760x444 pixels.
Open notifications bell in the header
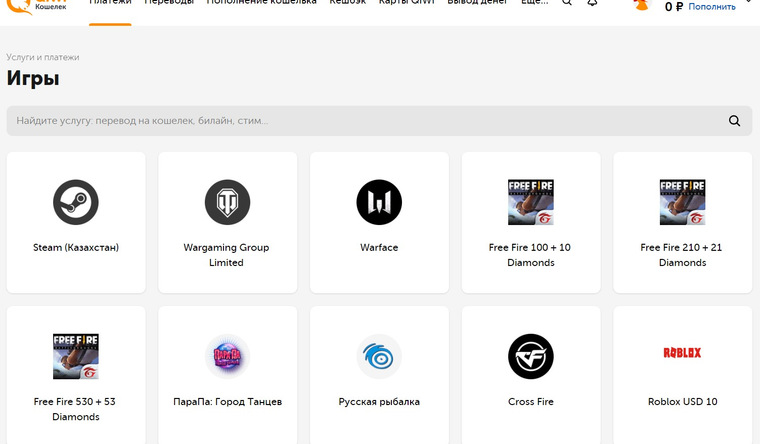(x=592, y=2)
